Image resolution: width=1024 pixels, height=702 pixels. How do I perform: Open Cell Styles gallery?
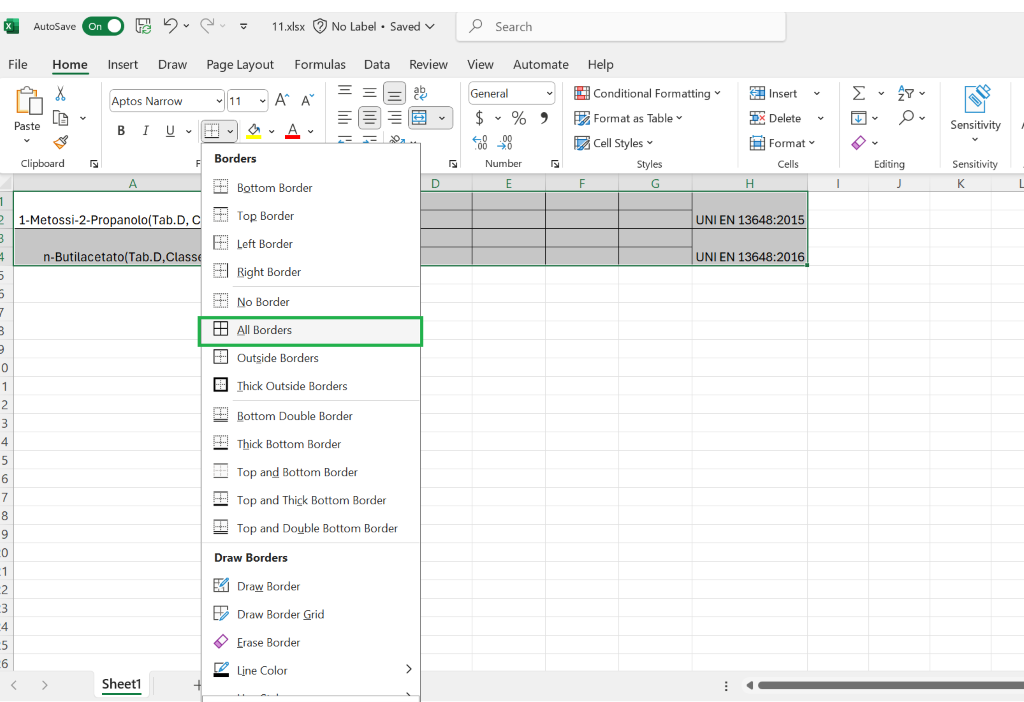click(614, 143)
